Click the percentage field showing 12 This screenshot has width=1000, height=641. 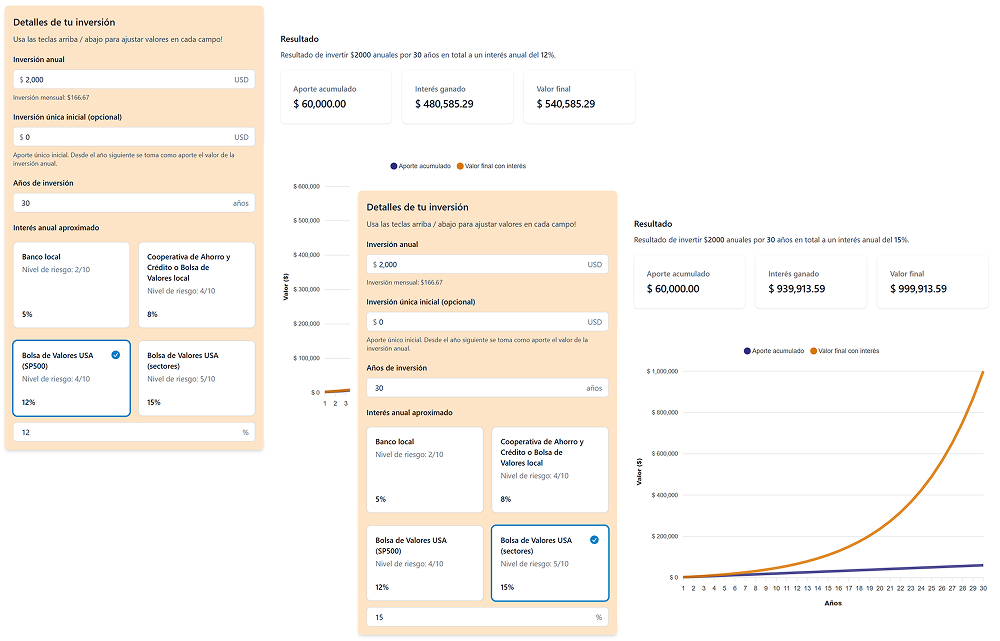133,431
